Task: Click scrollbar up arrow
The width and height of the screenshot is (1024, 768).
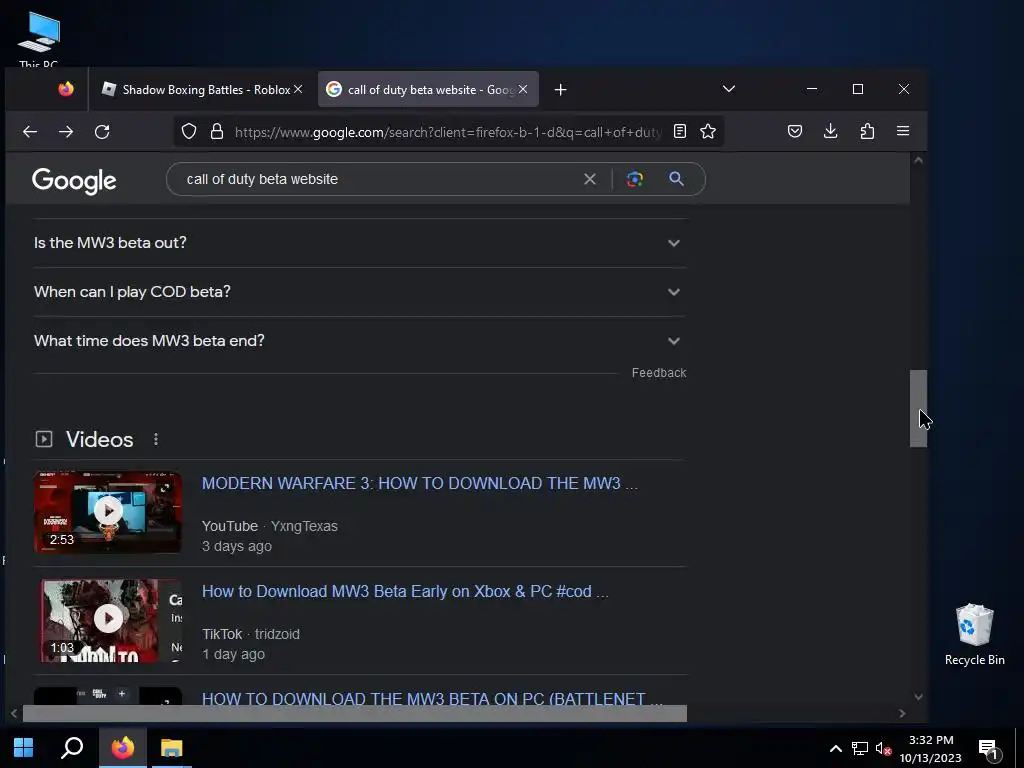Action: point(918,160)
